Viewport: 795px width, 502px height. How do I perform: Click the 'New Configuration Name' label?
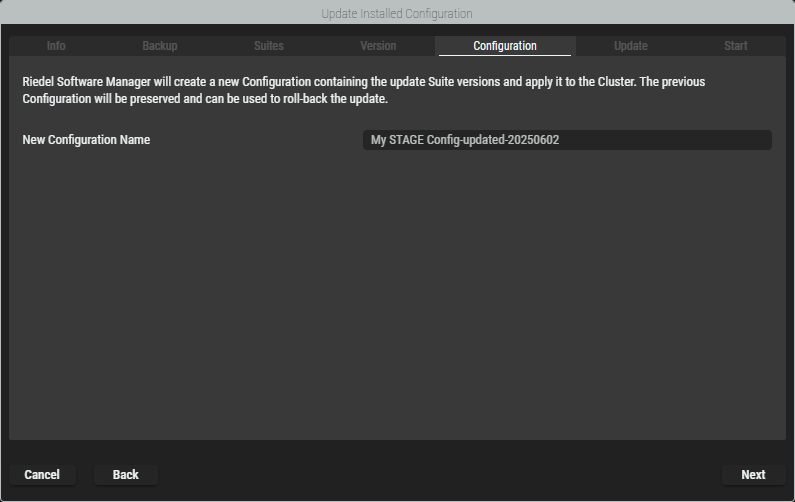[x=86, y=140]
